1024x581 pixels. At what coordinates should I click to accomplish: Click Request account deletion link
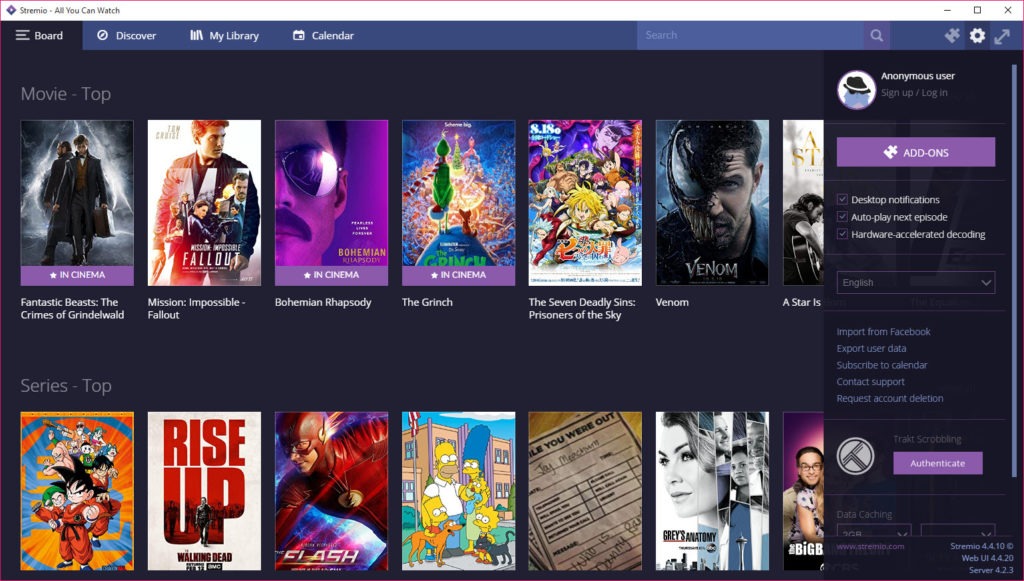(x=889, y=398)
